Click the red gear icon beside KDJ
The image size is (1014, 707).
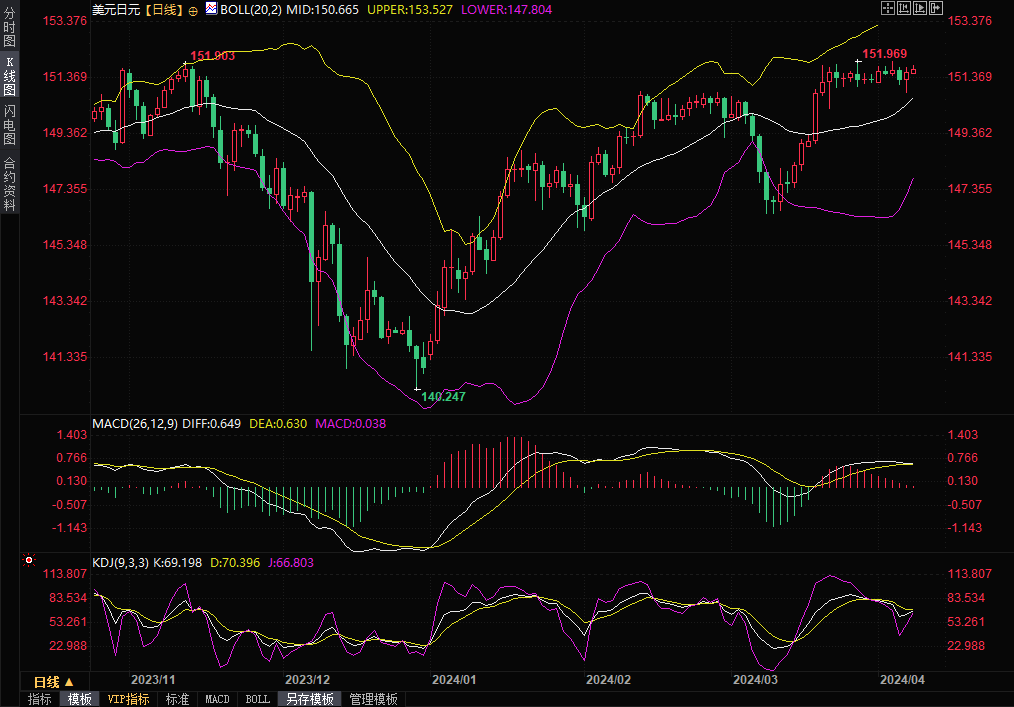click(x=29, y=561)
